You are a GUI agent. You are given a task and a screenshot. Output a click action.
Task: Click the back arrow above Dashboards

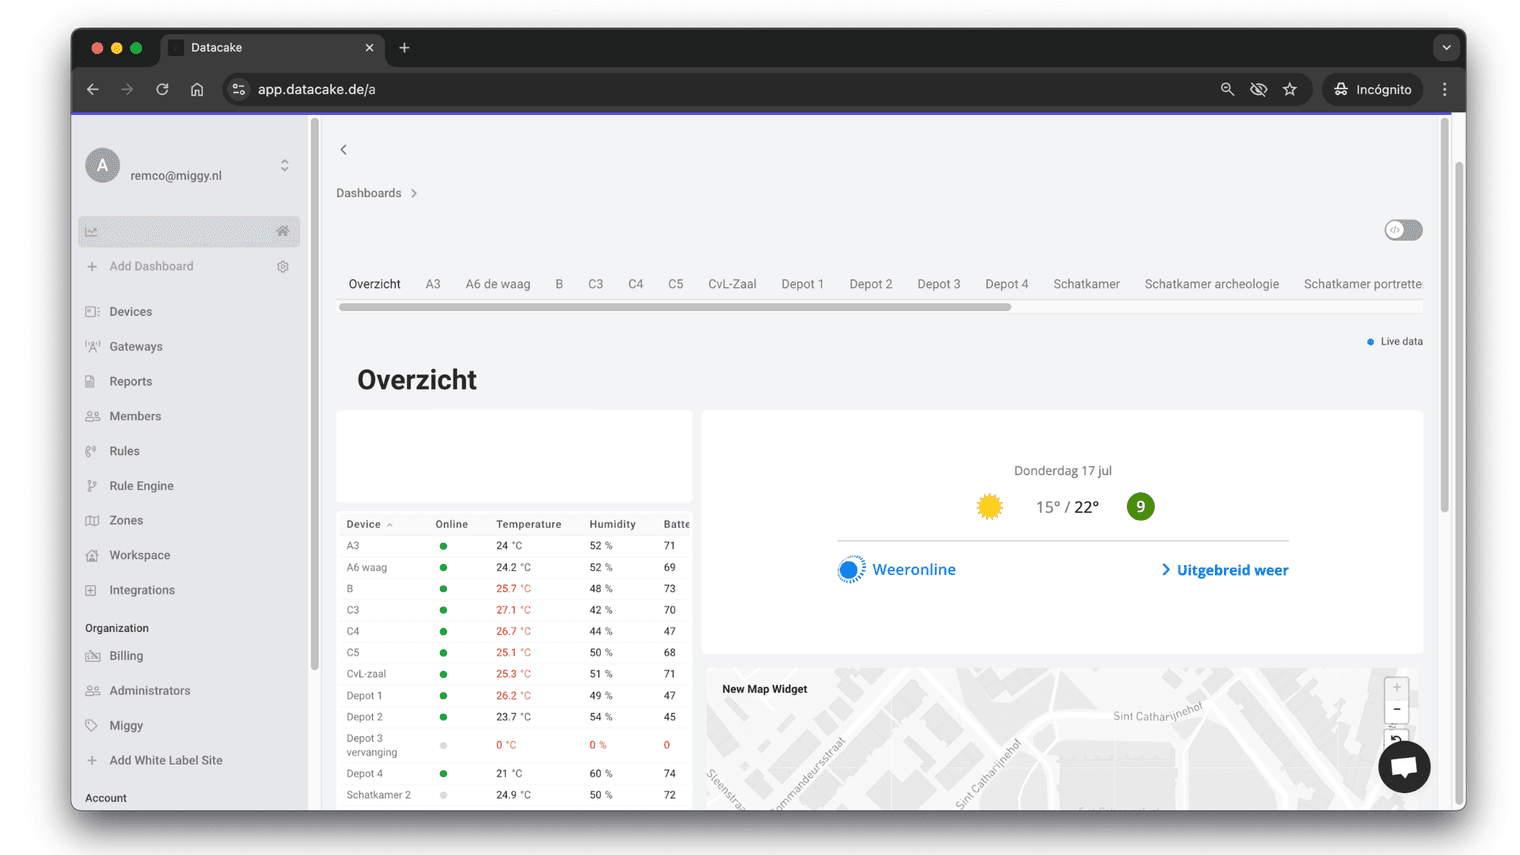coord(343,150)
